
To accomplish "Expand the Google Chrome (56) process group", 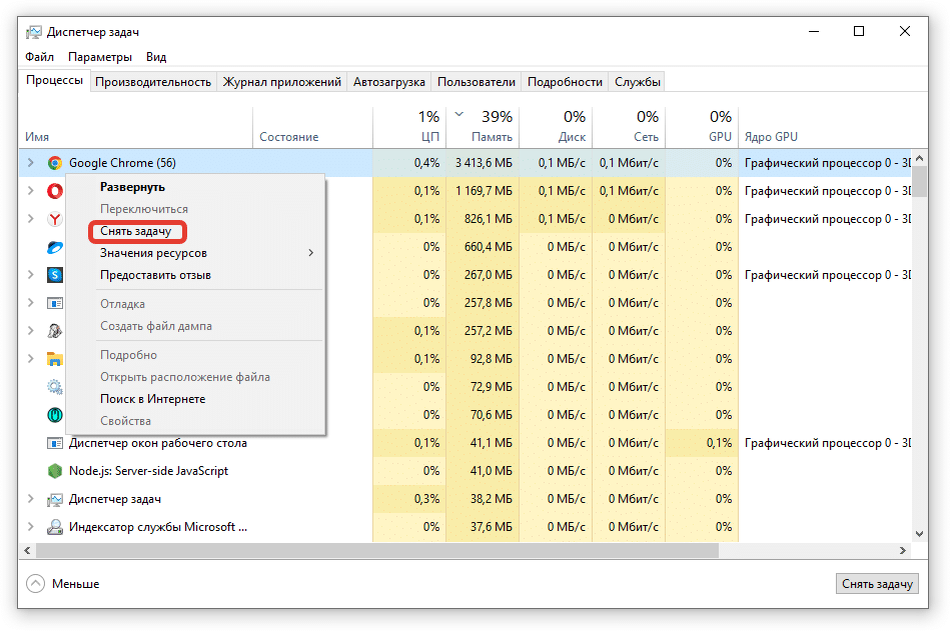I will [30, 162].
